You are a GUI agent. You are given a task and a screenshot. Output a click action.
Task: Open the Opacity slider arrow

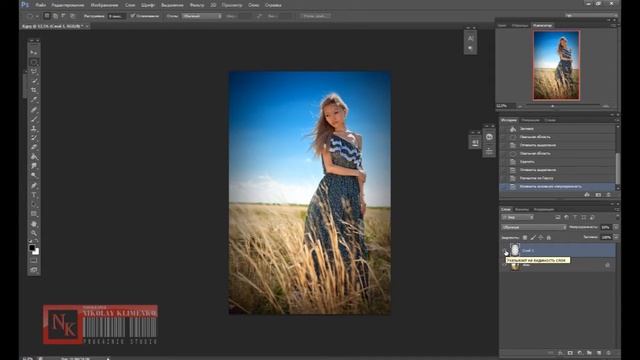(x=616, y=227)
